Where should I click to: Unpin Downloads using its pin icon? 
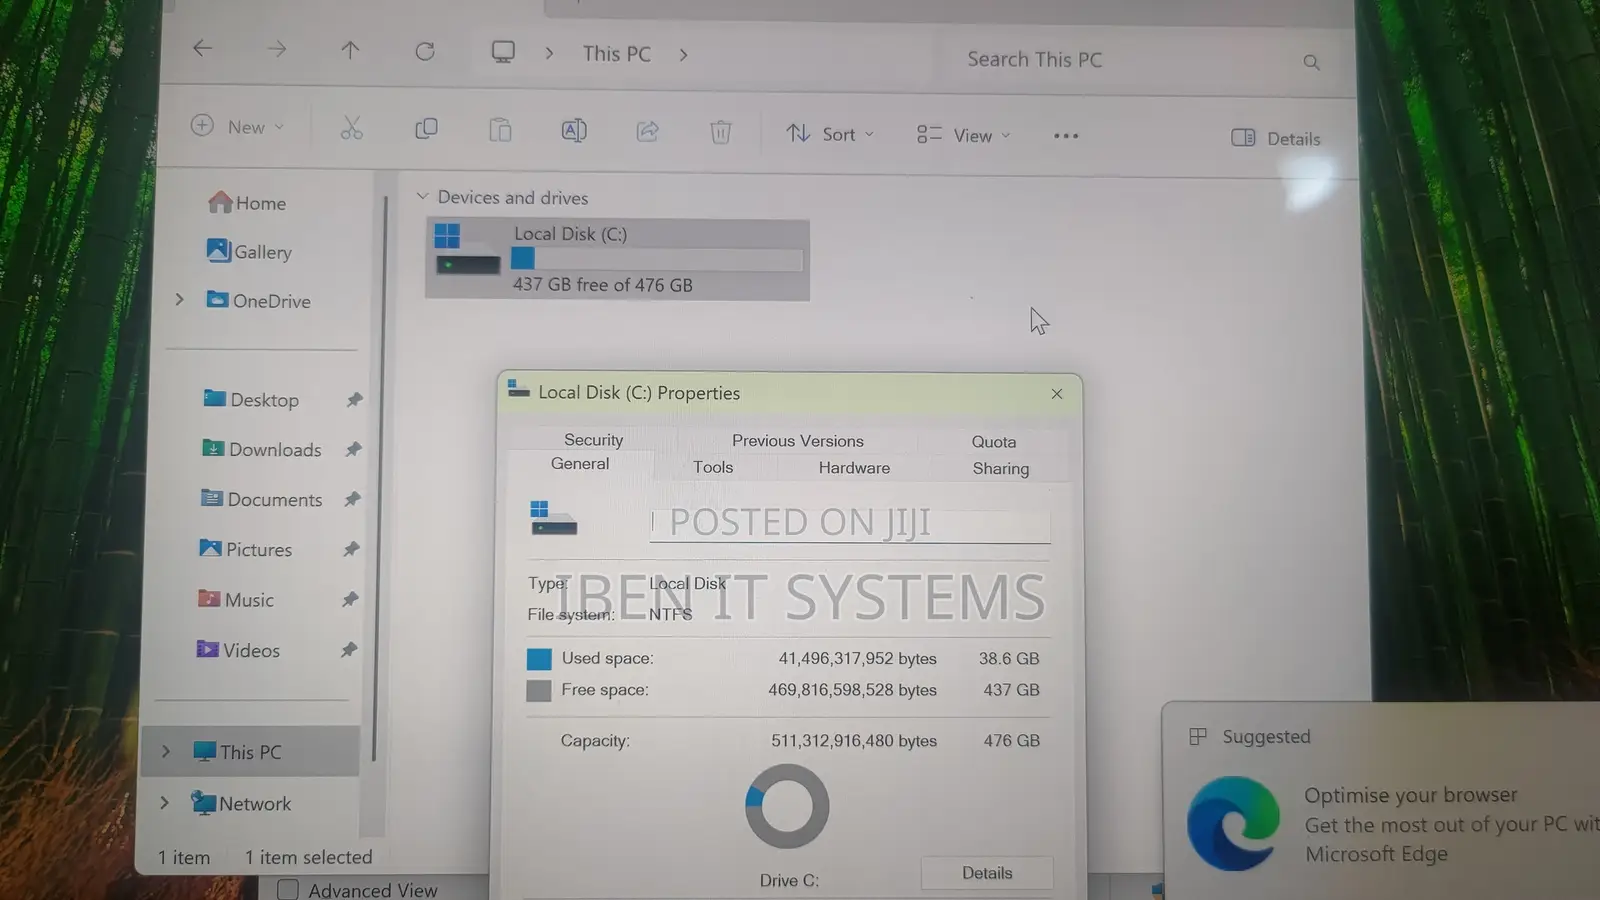(x=353, y=450)
